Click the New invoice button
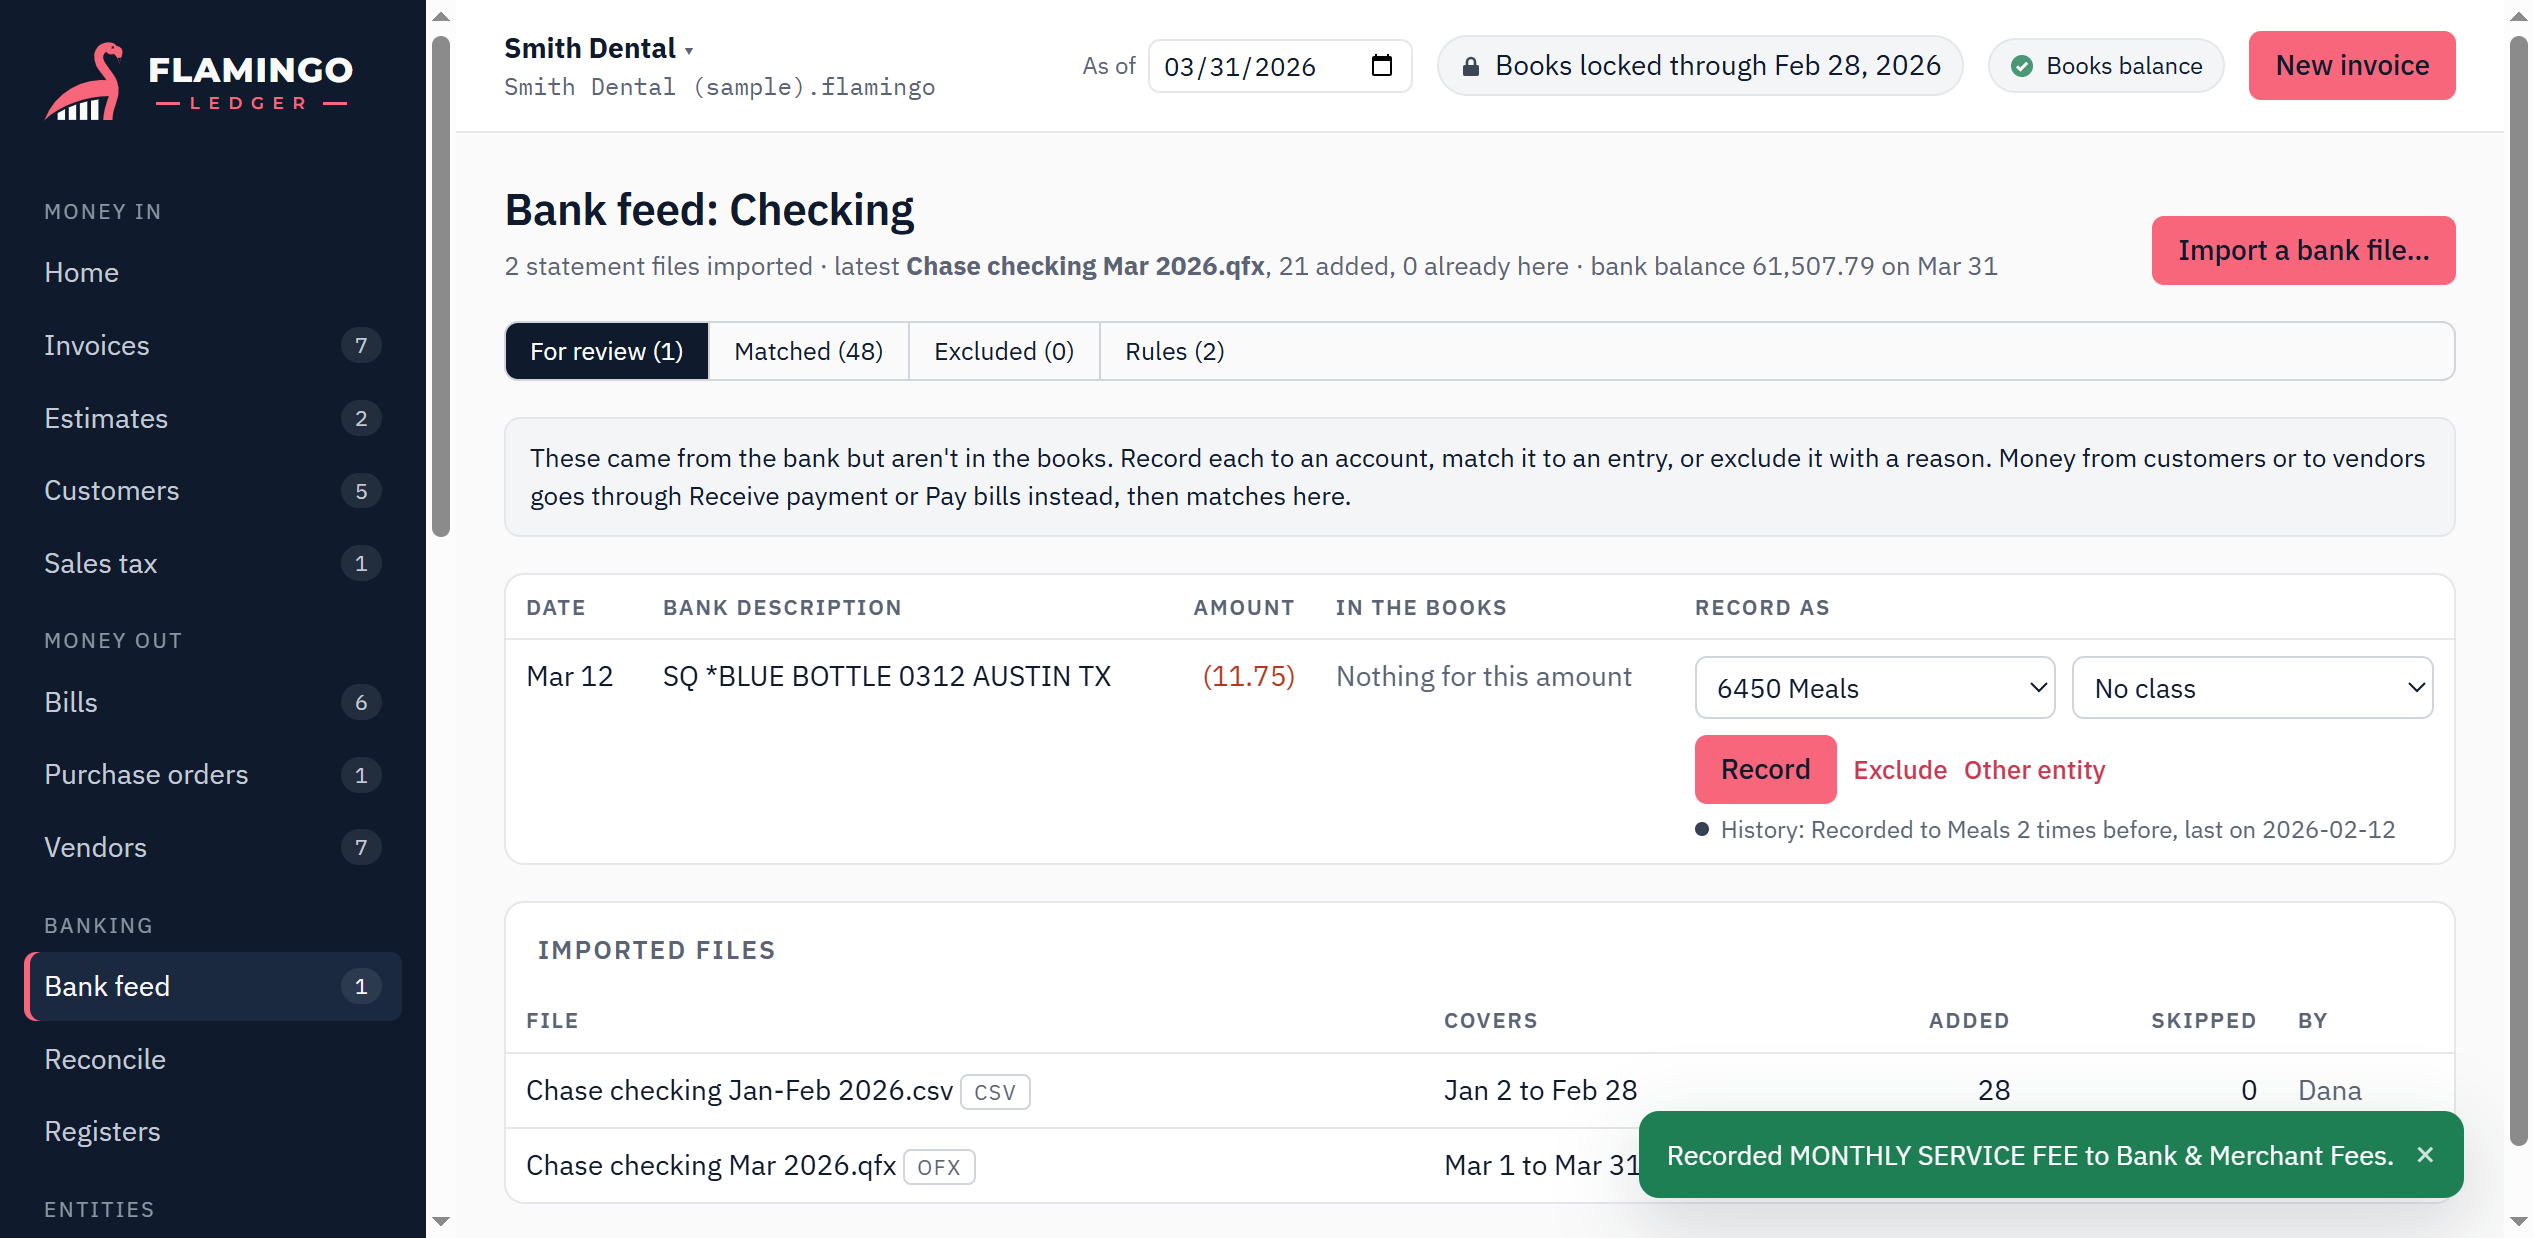 [2352, 66]
